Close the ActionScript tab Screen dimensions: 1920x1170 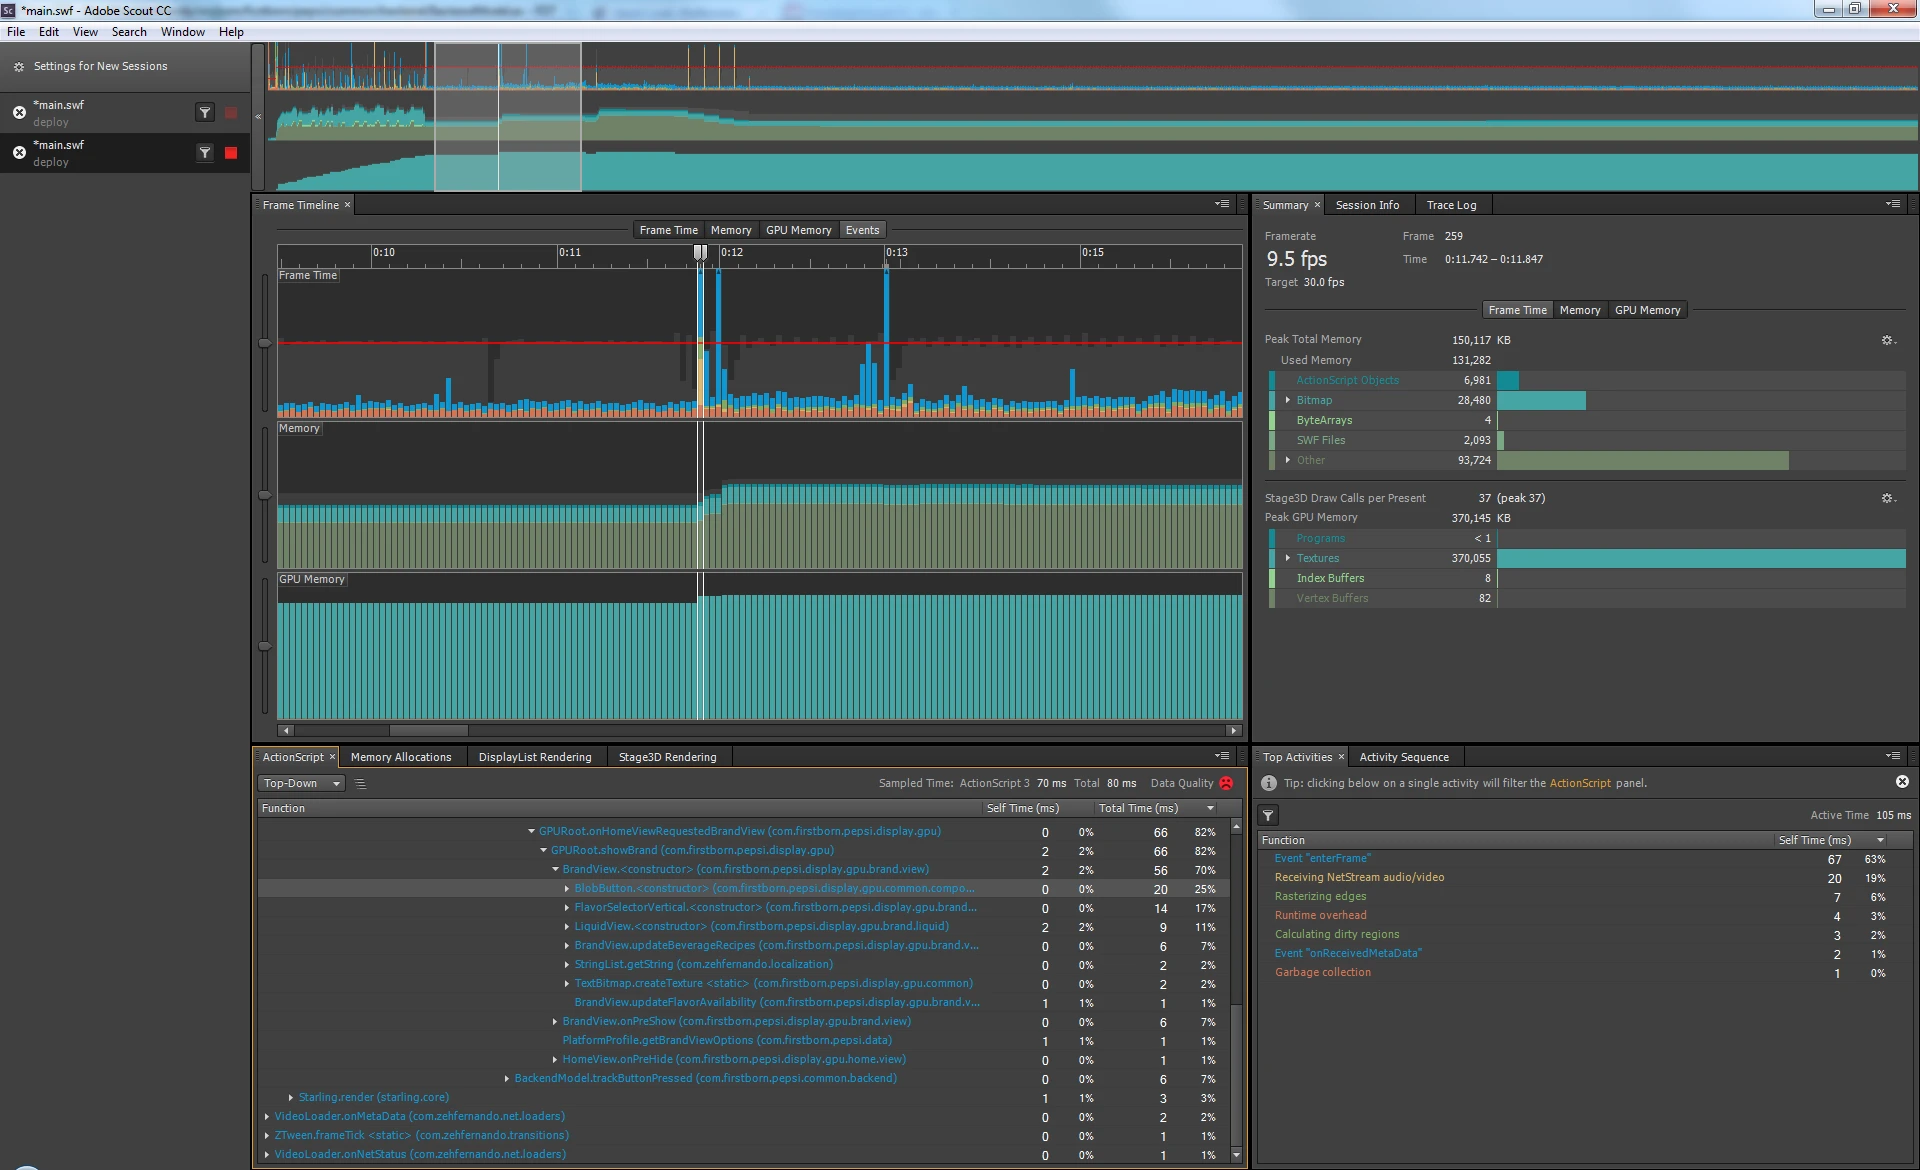332,757
